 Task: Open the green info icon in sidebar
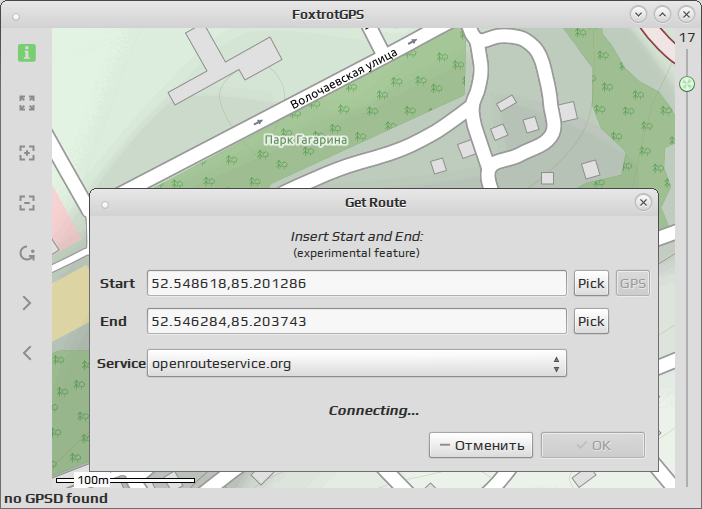(27, 53)
